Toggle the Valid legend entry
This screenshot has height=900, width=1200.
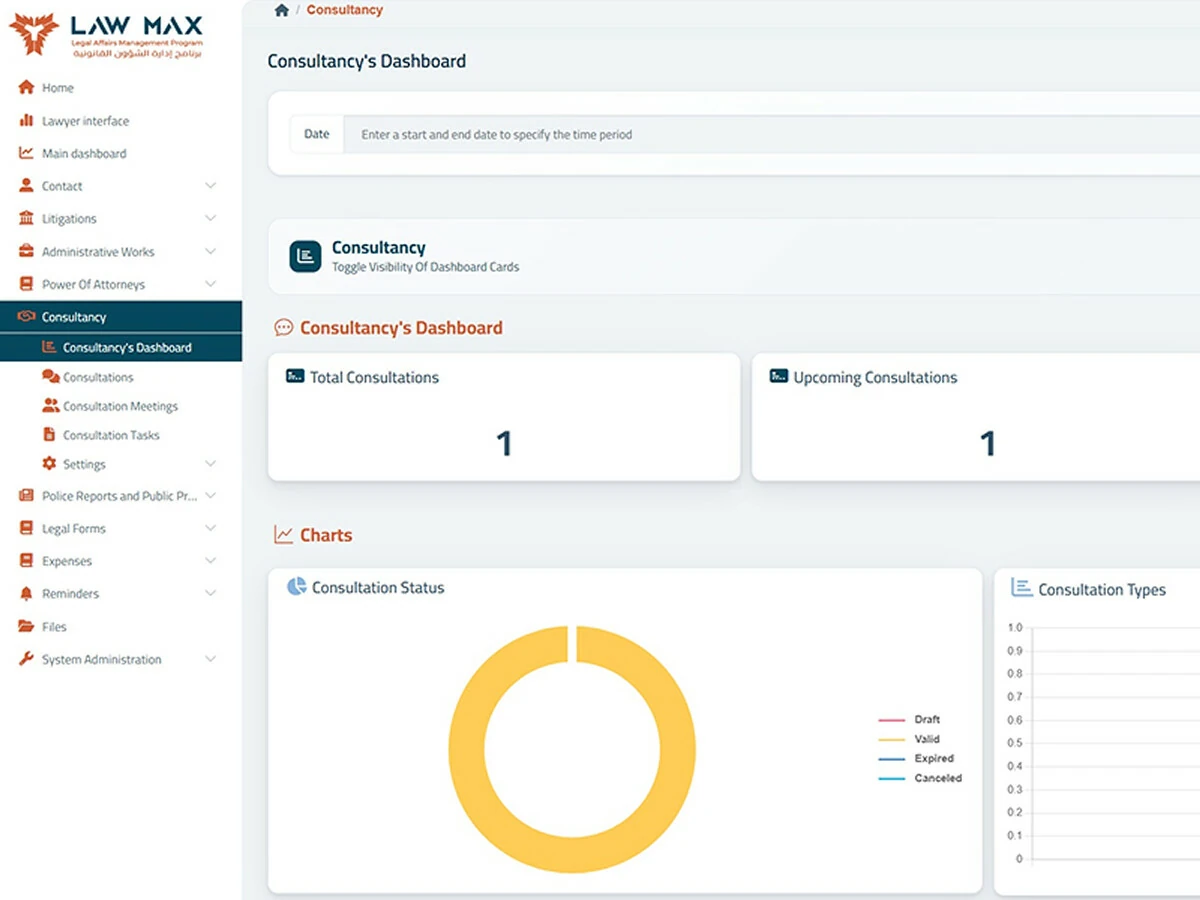pos(909,739)
